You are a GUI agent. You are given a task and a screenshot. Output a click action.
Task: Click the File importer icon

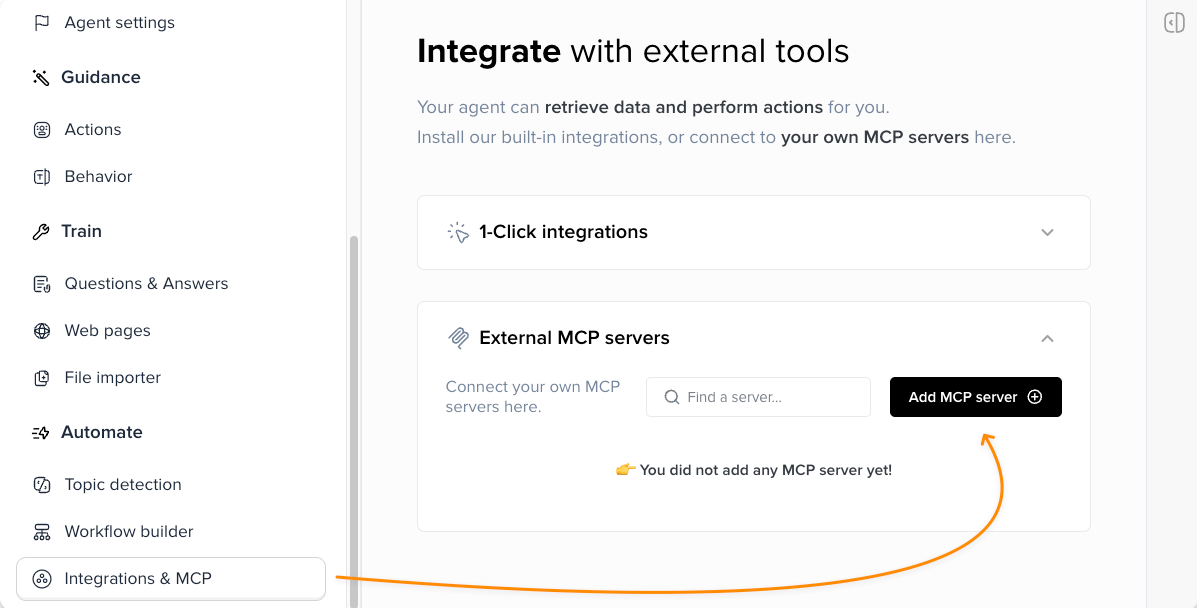click(x=42, y=378)
